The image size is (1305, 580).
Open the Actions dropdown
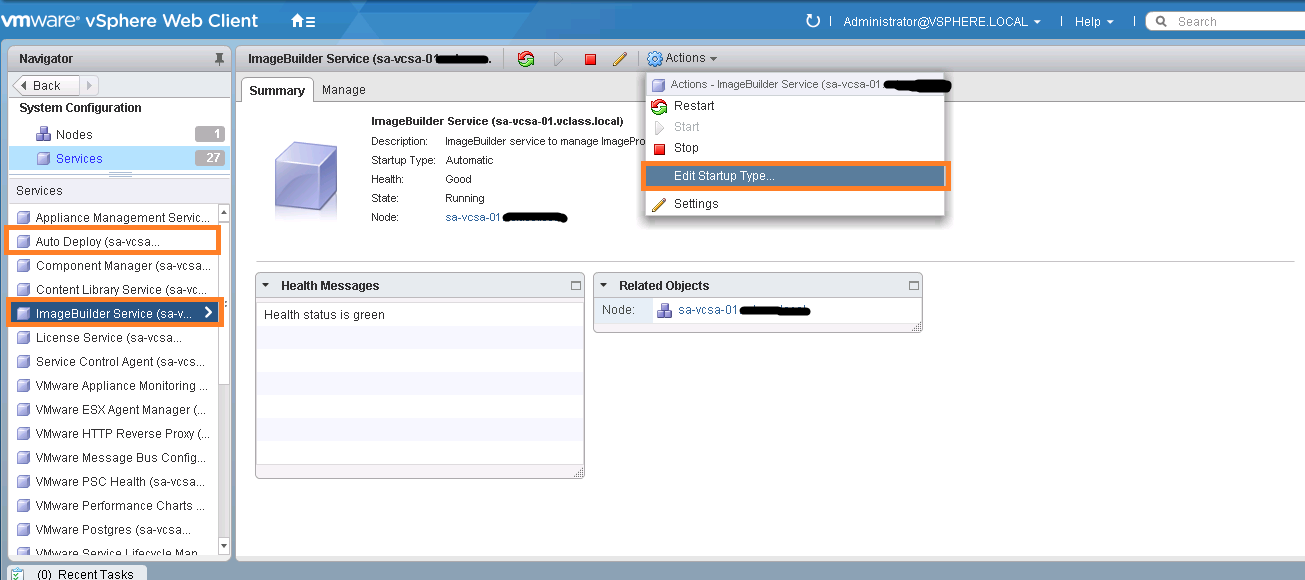[x=683, y=58]
